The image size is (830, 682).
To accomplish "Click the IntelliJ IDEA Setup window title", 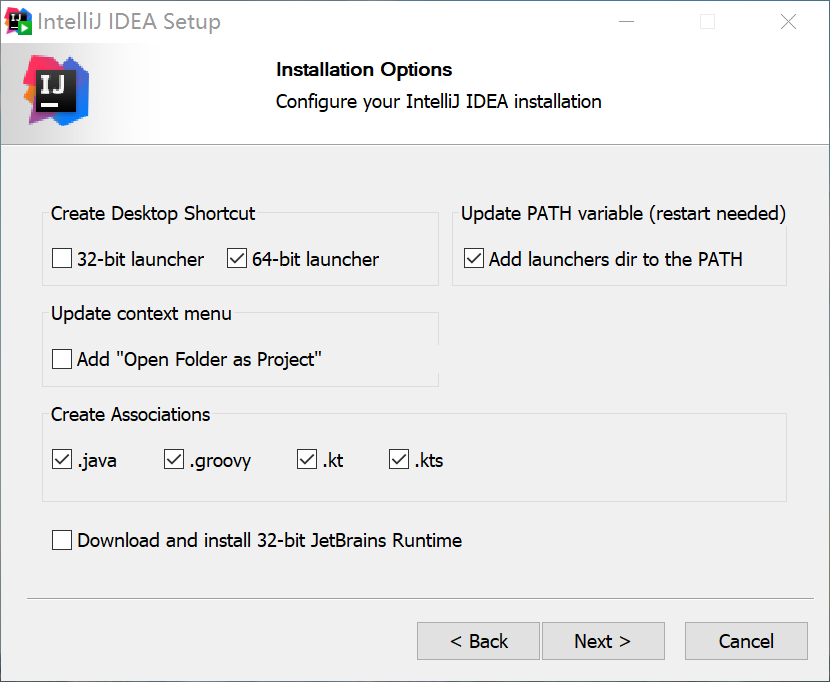I will [130, 22].
